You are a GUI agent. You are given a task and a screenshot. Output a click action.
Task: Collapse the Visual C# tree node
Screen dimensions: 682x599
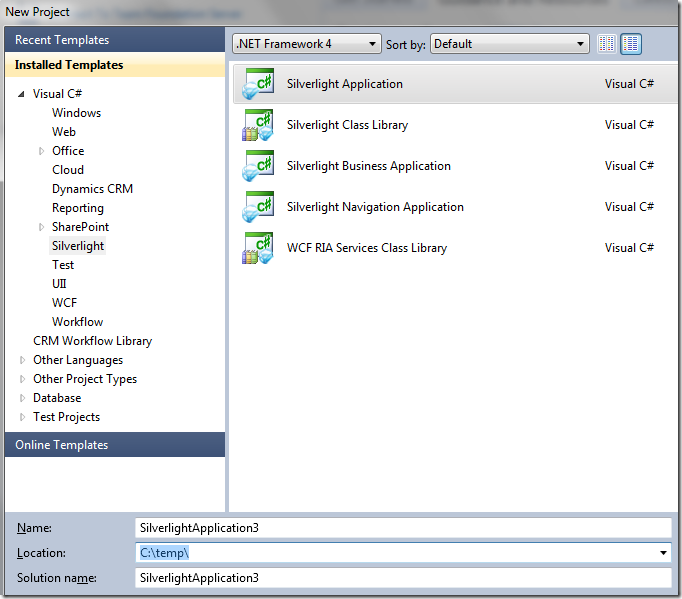pos(21,94)
